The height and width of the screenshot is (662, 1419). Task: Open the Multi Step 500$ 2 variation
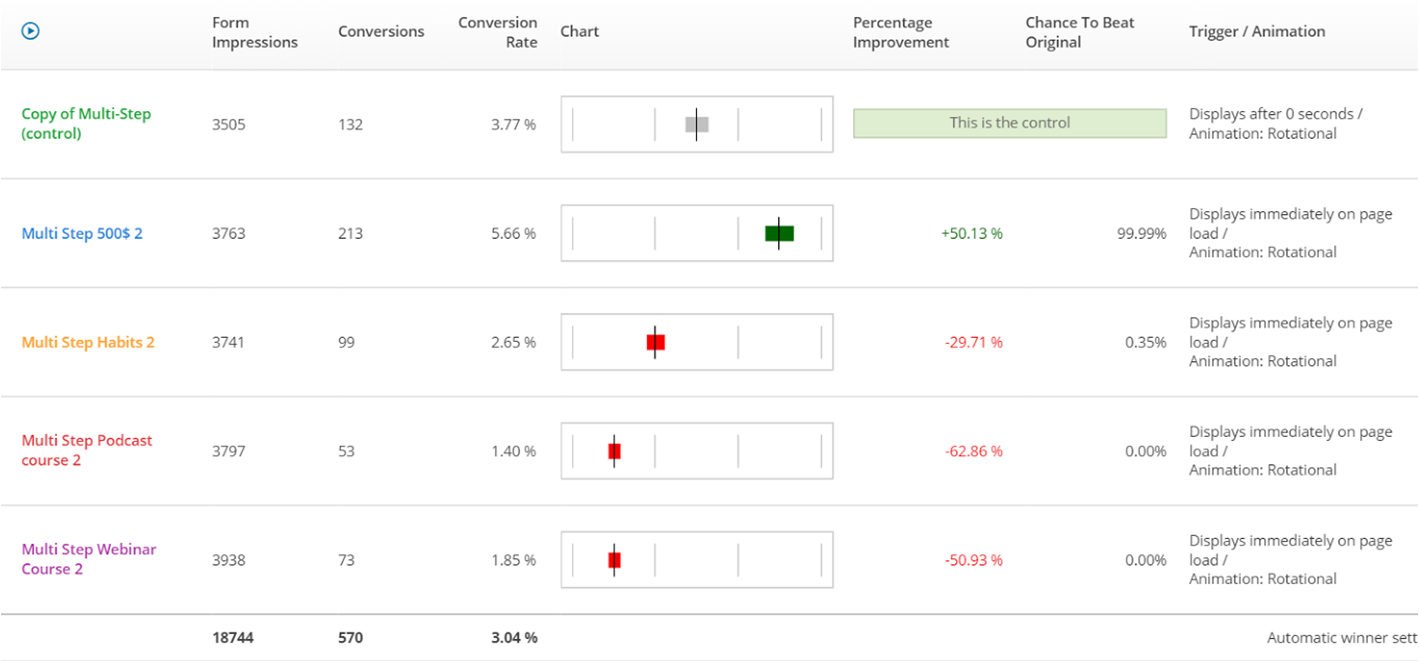82,233
